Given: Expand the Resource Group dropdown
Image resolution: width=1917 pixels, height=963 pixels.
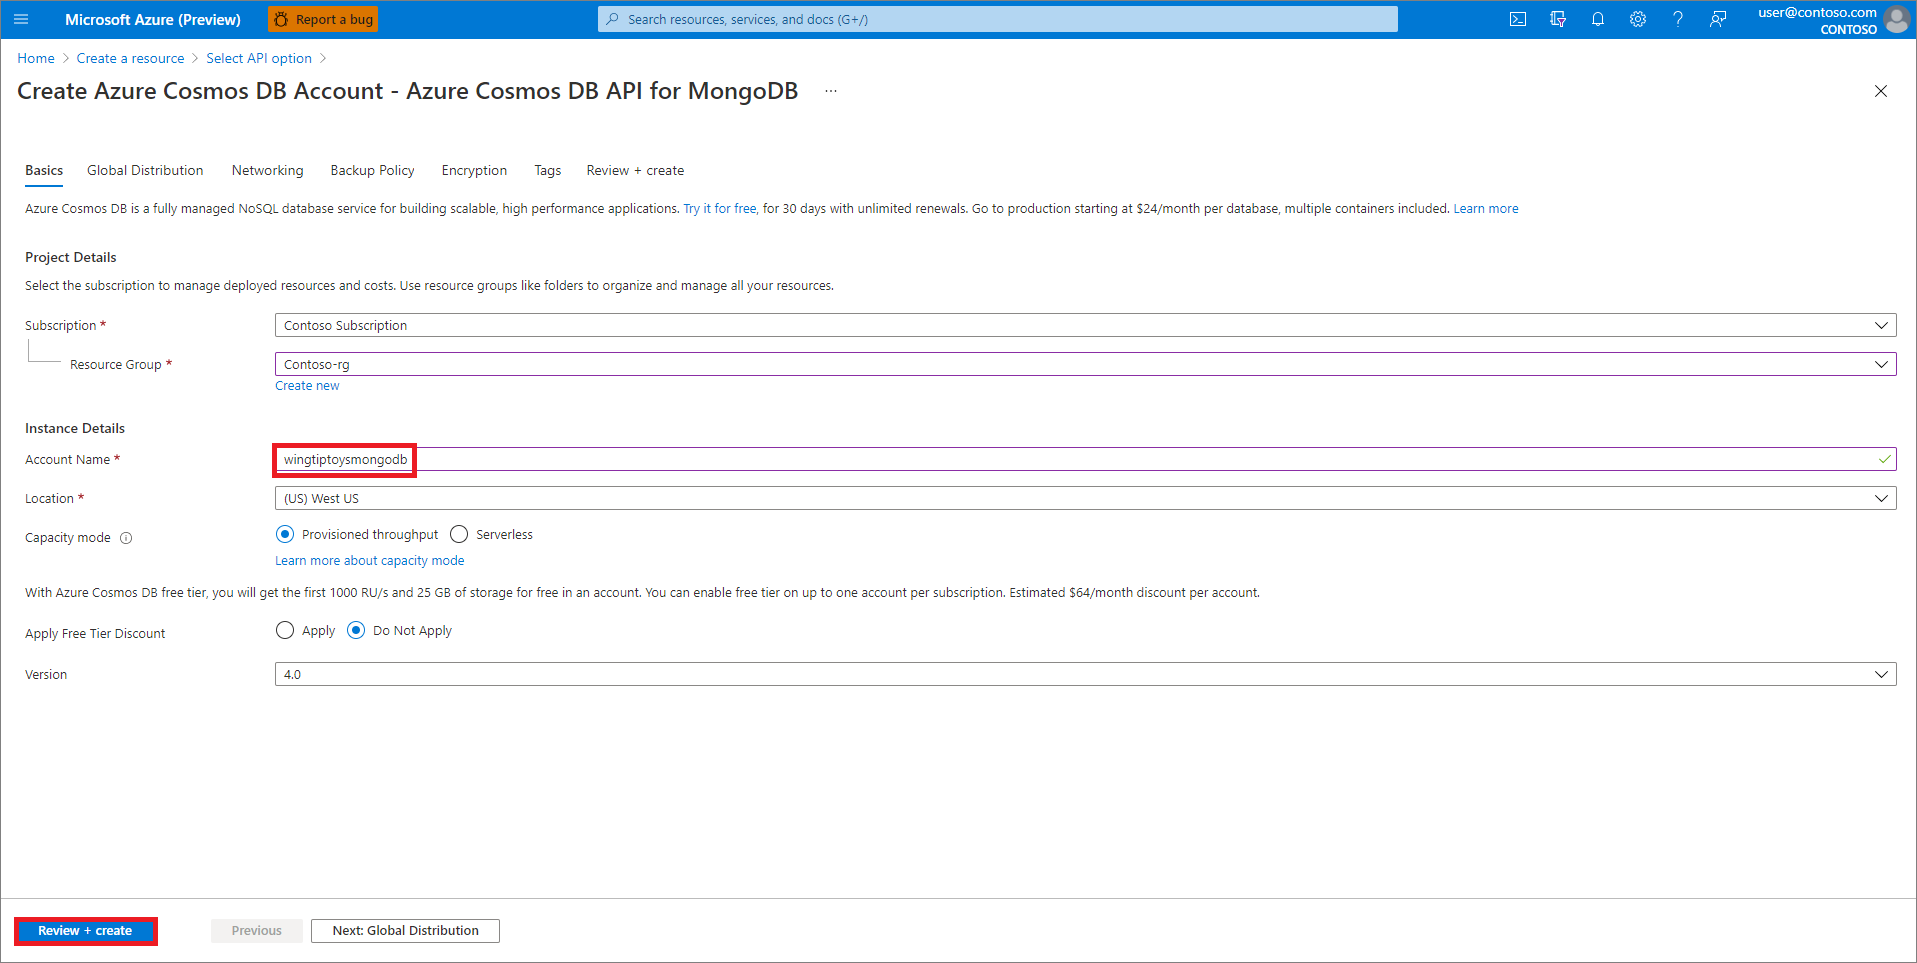Looking at the screenshot, I should point(1881,364).
